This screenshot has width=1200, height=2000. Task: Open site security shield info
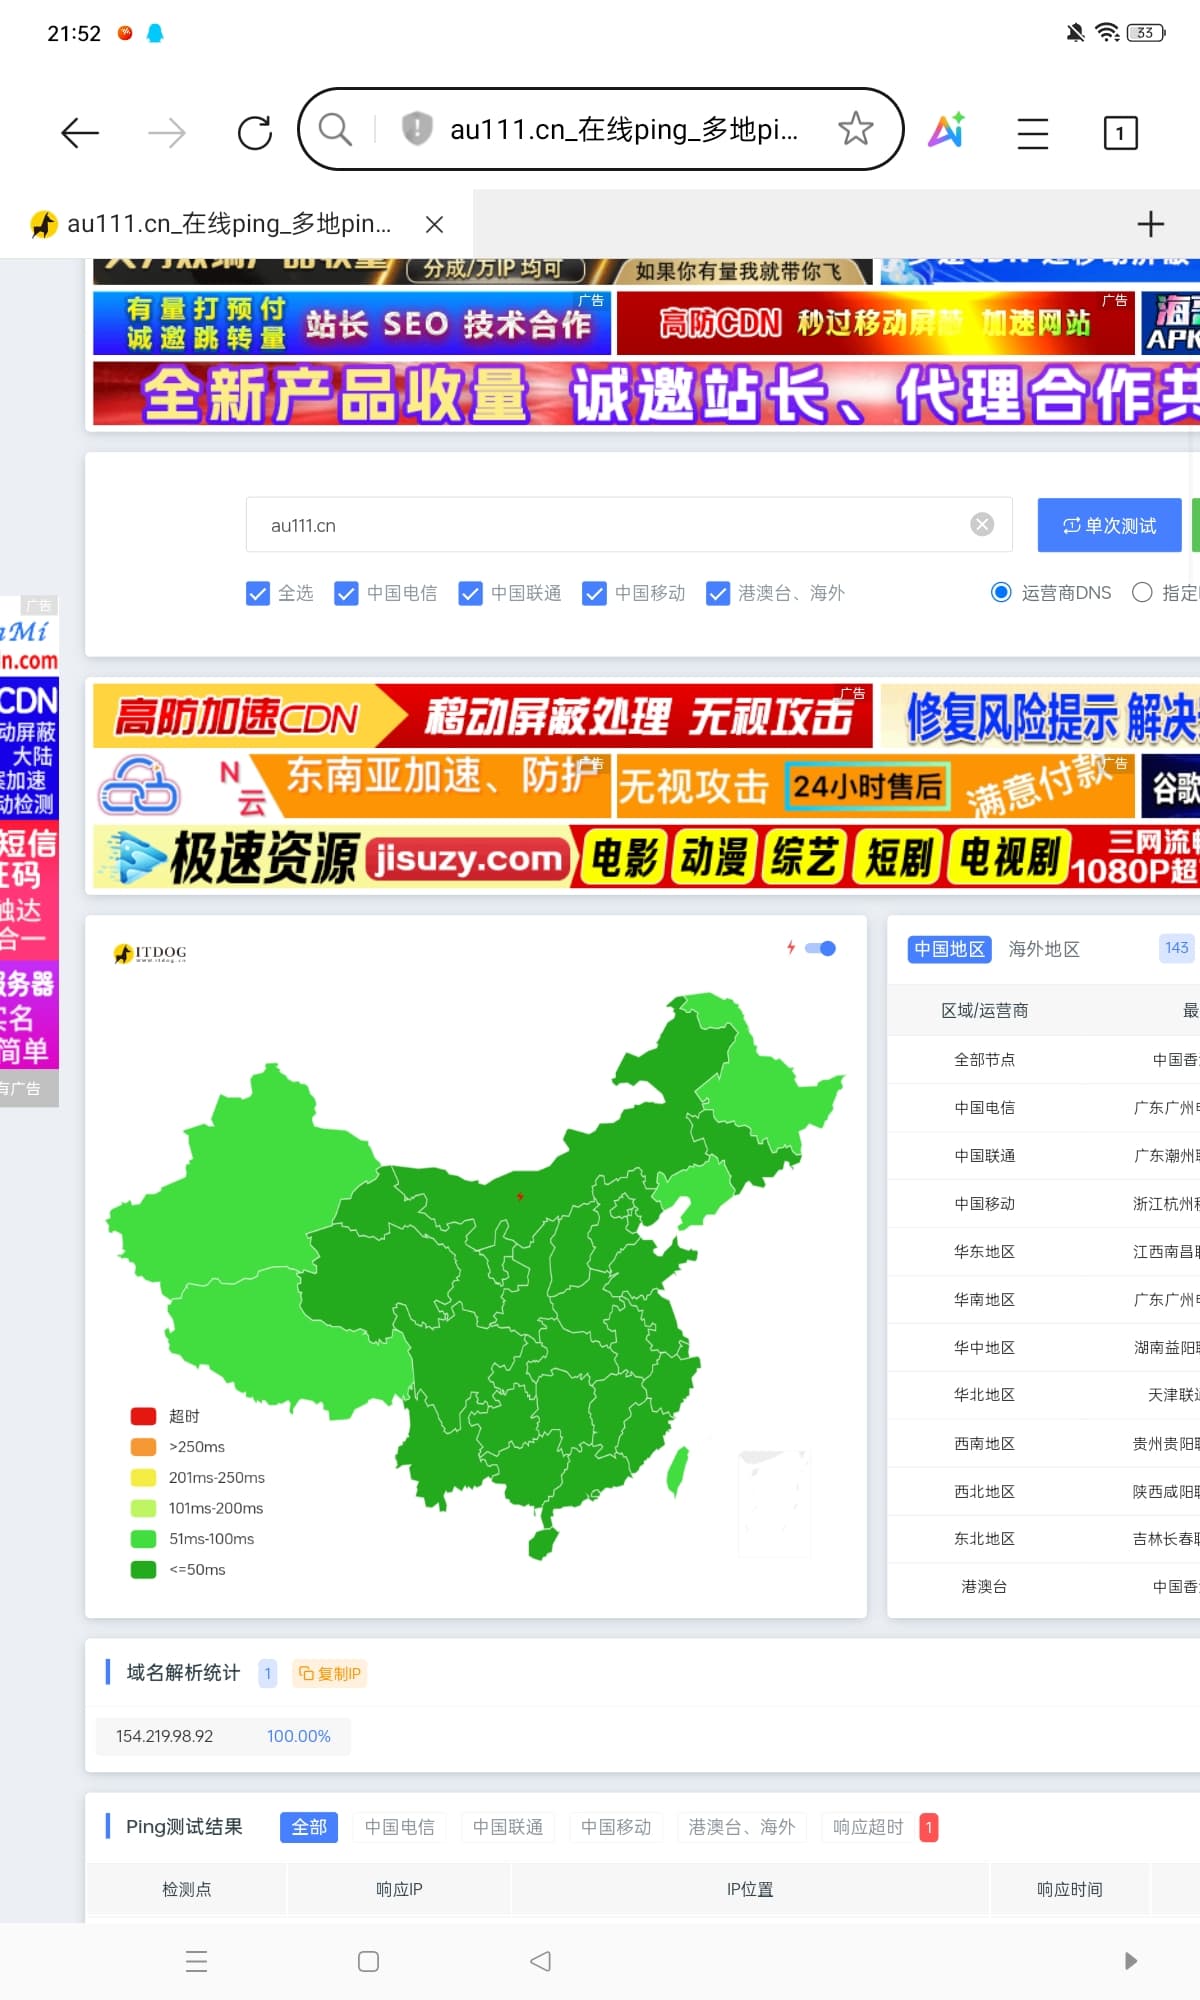pyautogui.click(x=416, y=129)
